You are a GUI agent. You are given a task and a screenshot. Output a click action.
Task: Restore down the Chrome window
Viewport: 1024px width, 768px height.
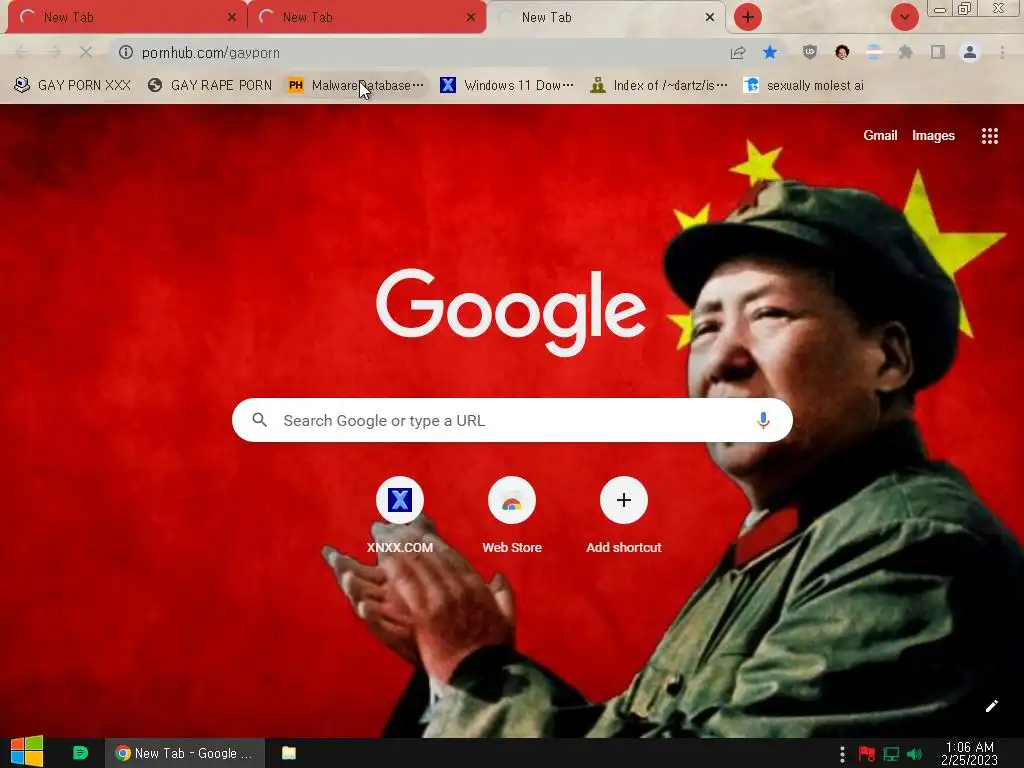964,8
